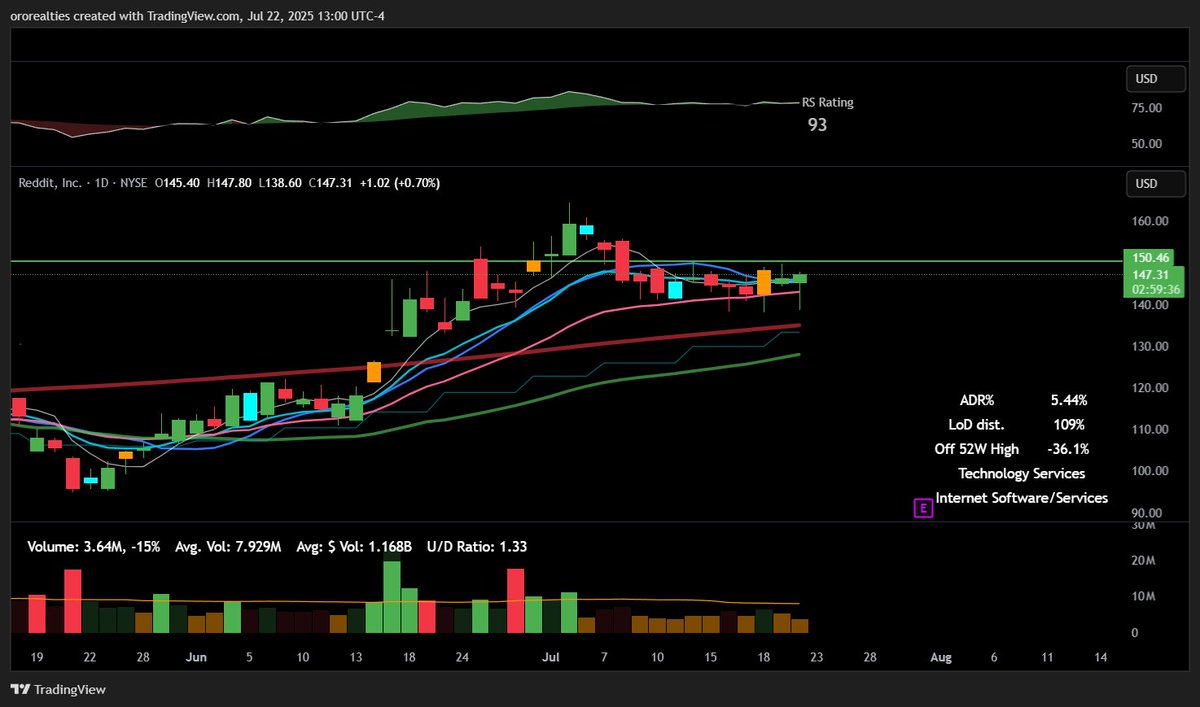Click the Reddit, Inc. symbol title
1200x707 pixels.
(x=51, y=183)
